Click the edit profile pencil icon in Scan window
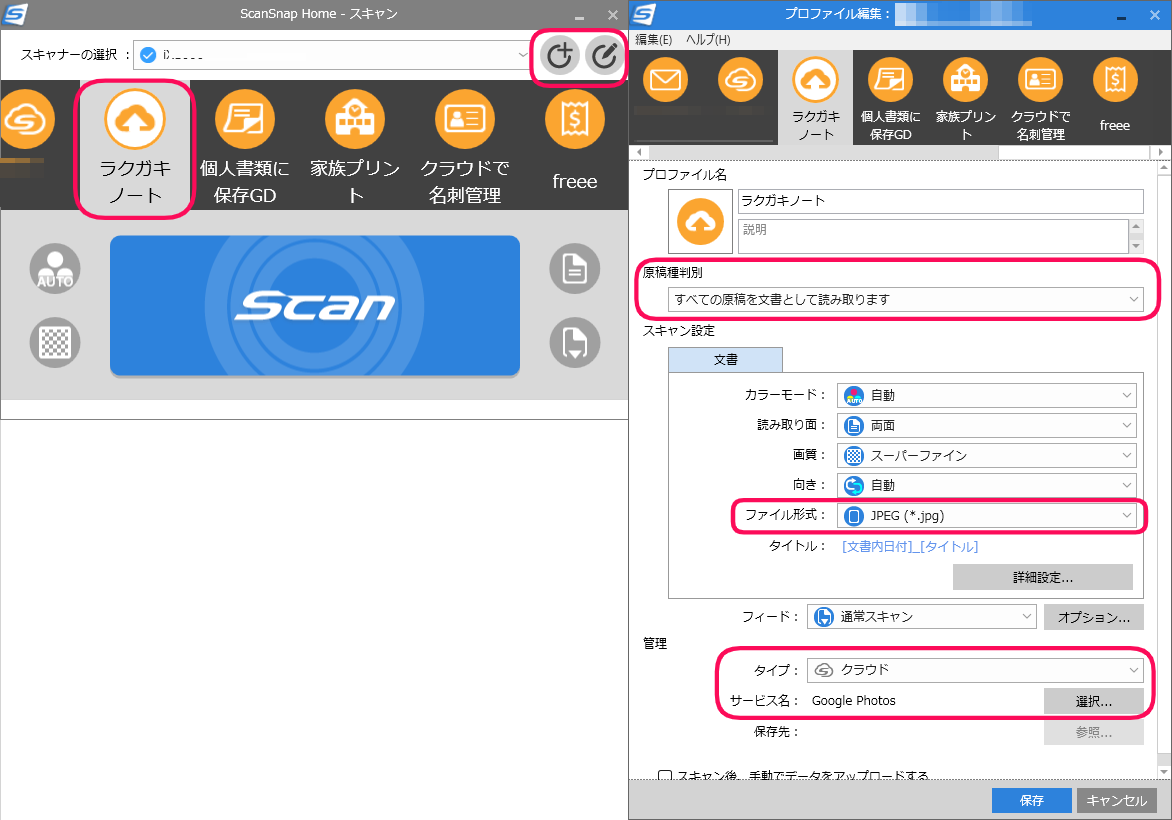The height and width of the screenshot is (820, 1172). pos(604,55)
